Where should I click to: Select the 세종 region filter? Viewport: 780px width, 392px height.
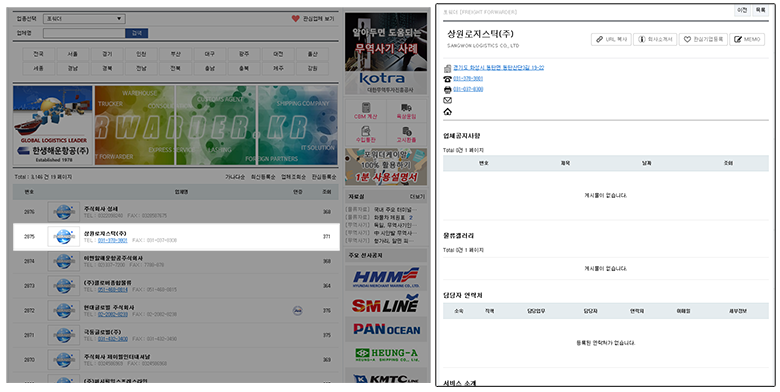point(39,68)
